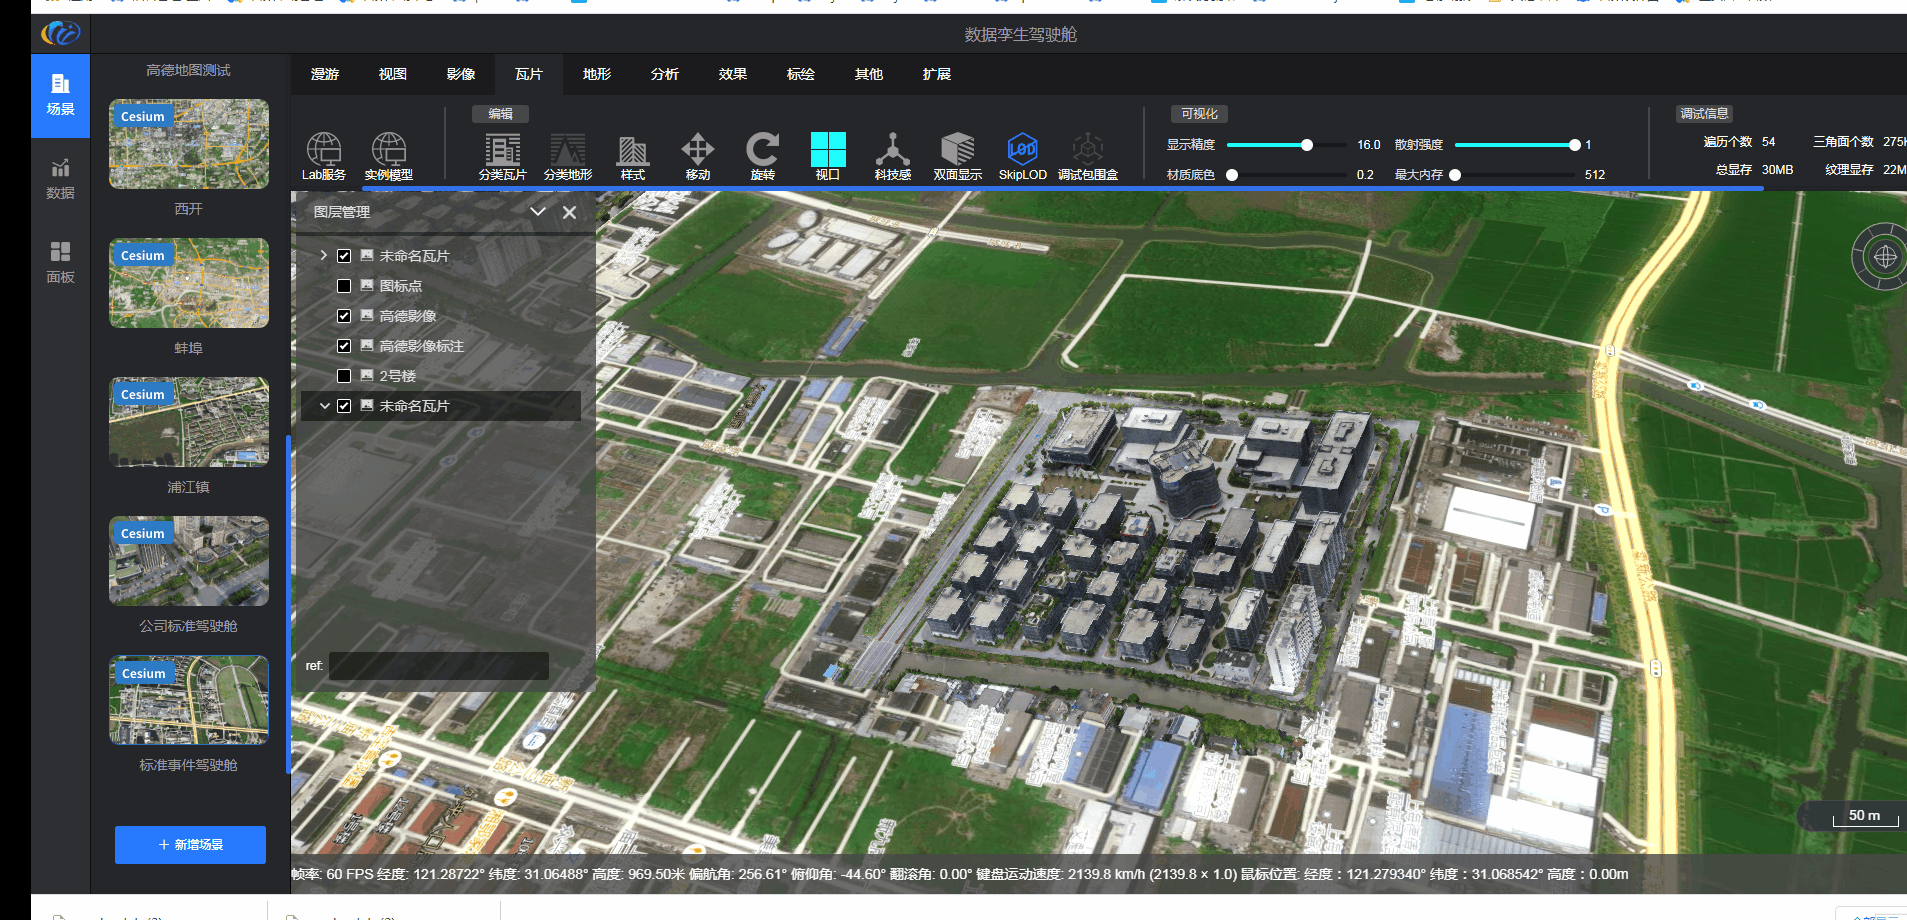The height and width of the screenshot is (920, 1907).
Task: Toggle the 视口 viewport icon
Action: click(x=827, y=151)
